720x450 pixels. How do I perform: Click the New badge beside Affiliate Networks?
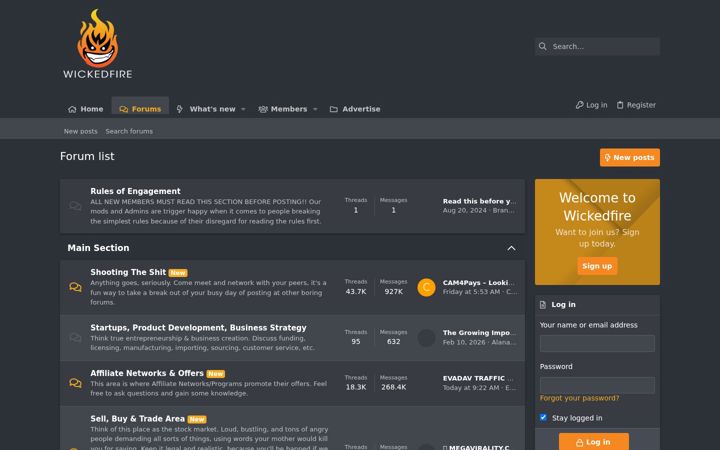[x=215, y=374]
